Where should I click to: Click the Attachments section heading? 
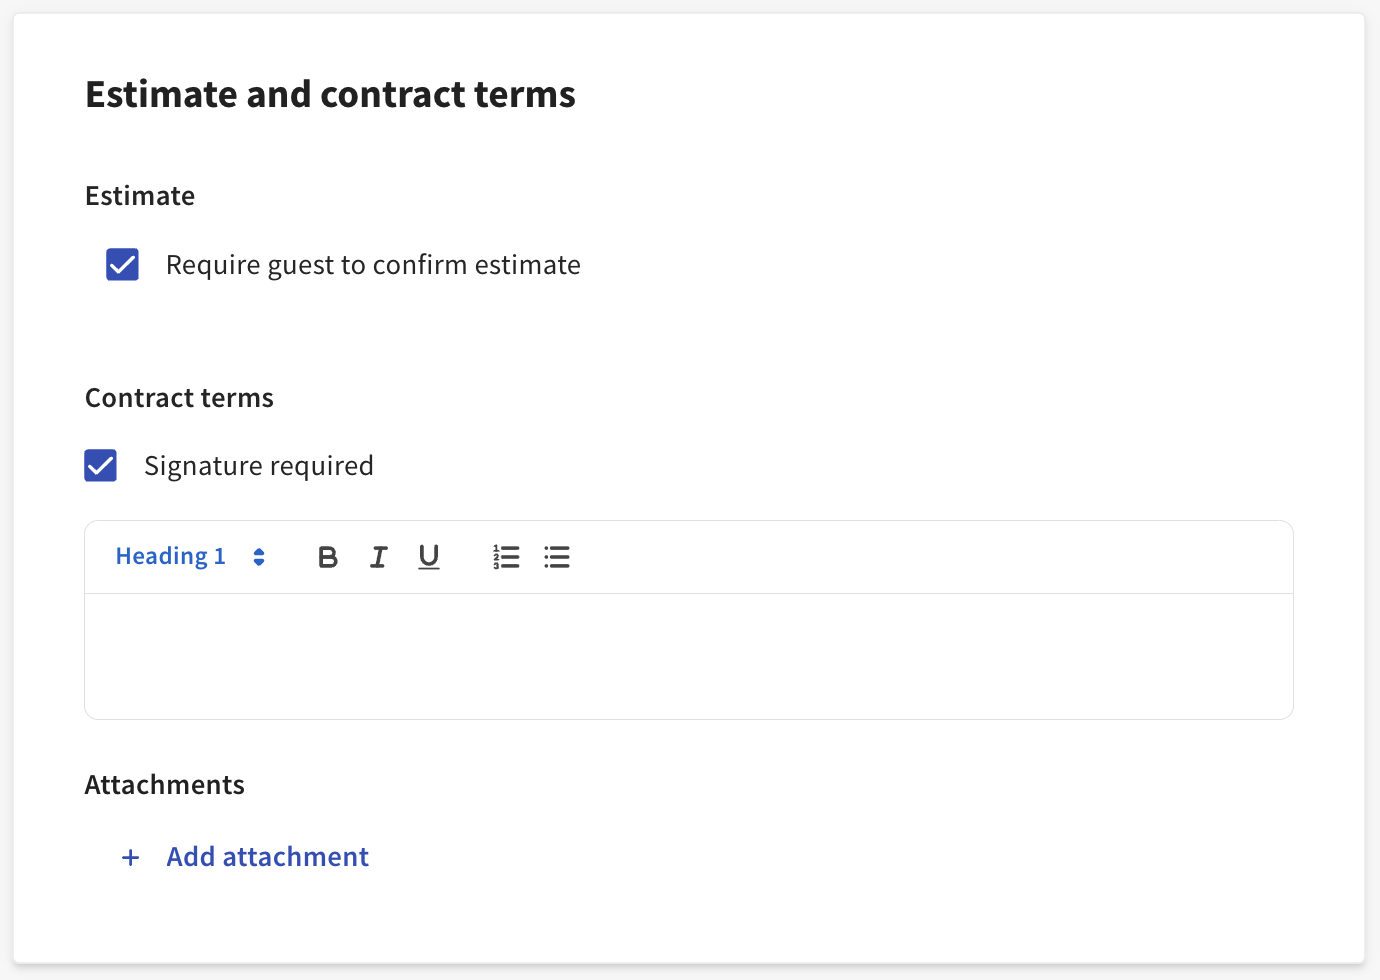point(165,785)
